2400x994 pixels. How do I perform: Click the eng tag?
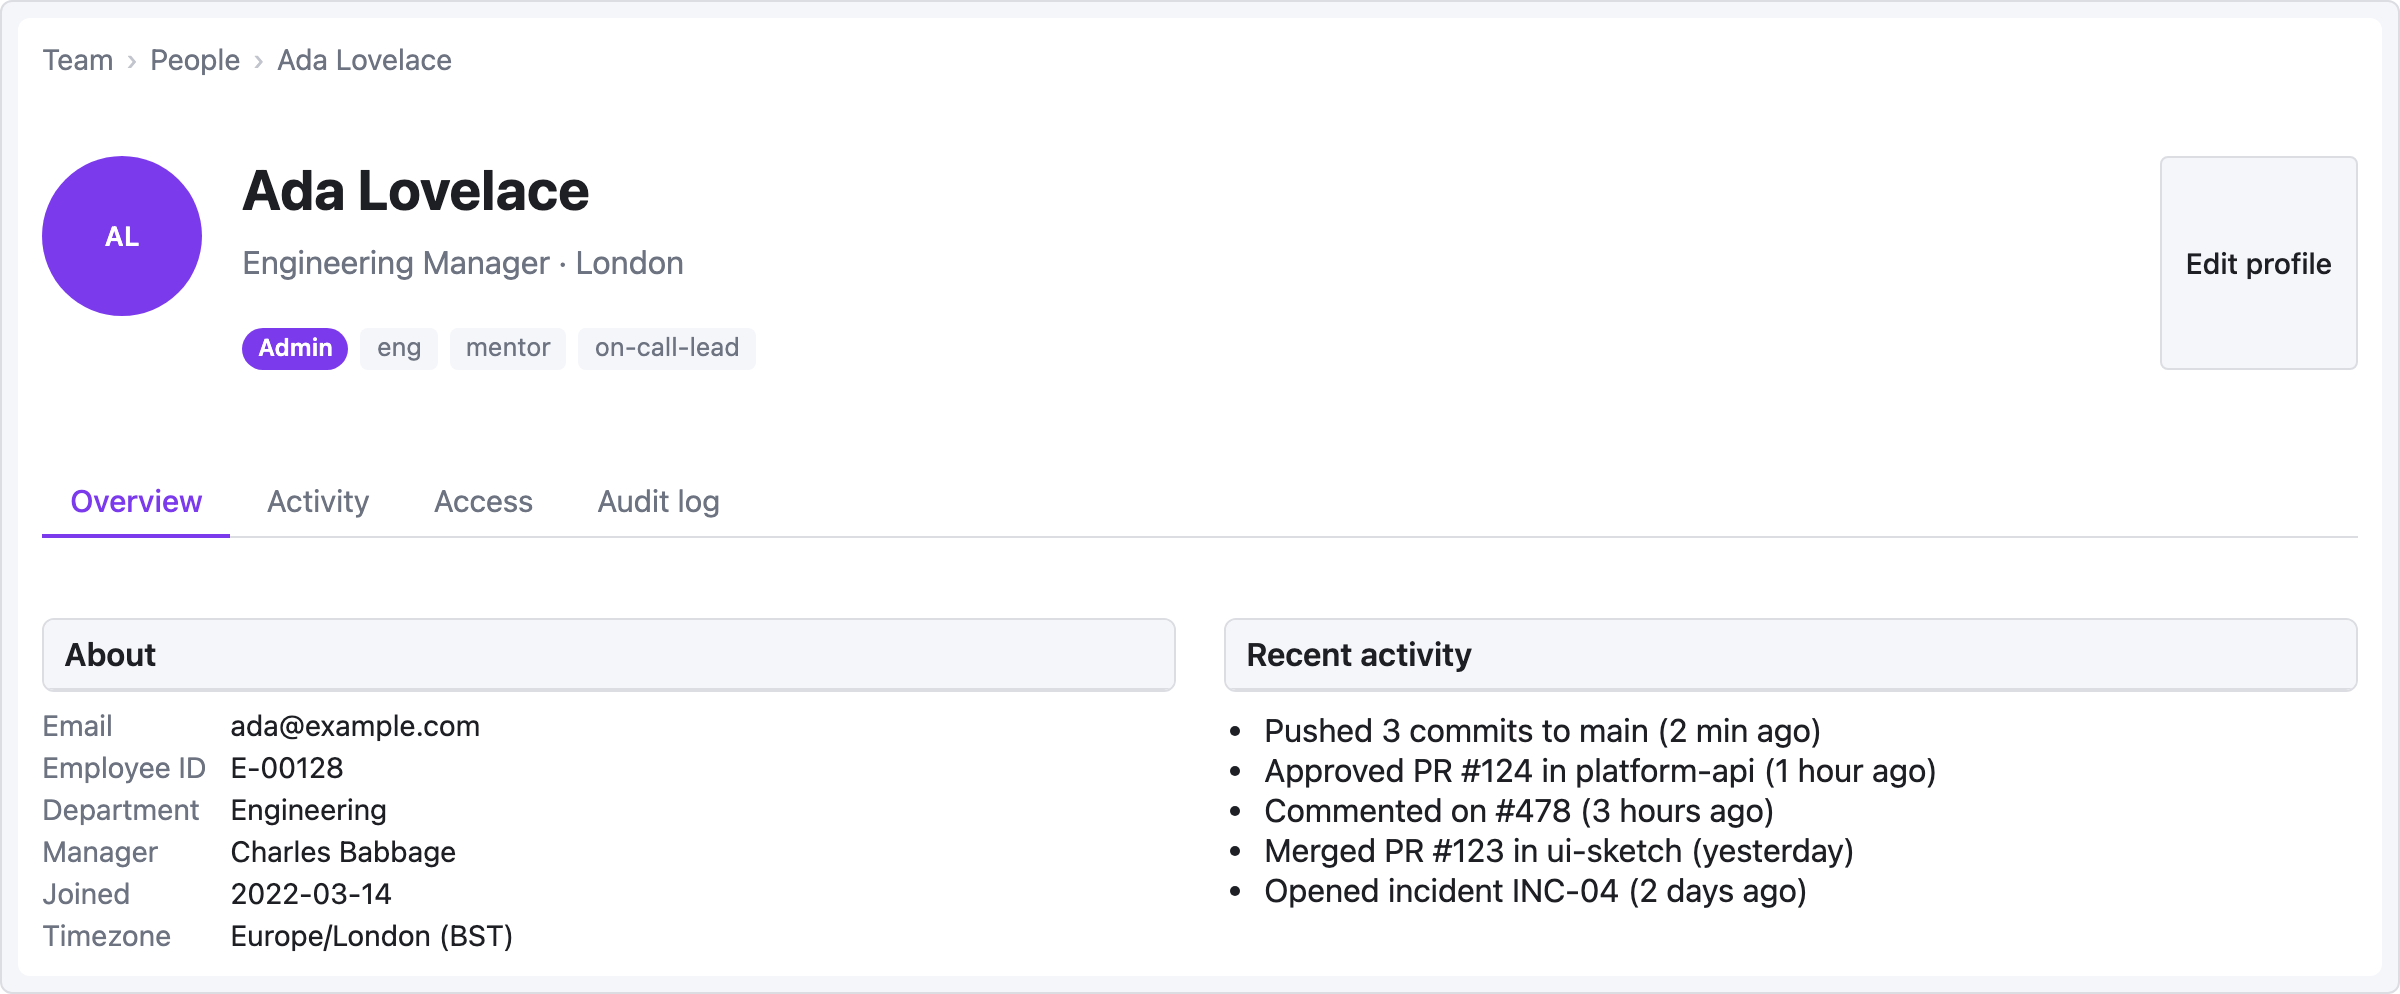pos(399,348)
